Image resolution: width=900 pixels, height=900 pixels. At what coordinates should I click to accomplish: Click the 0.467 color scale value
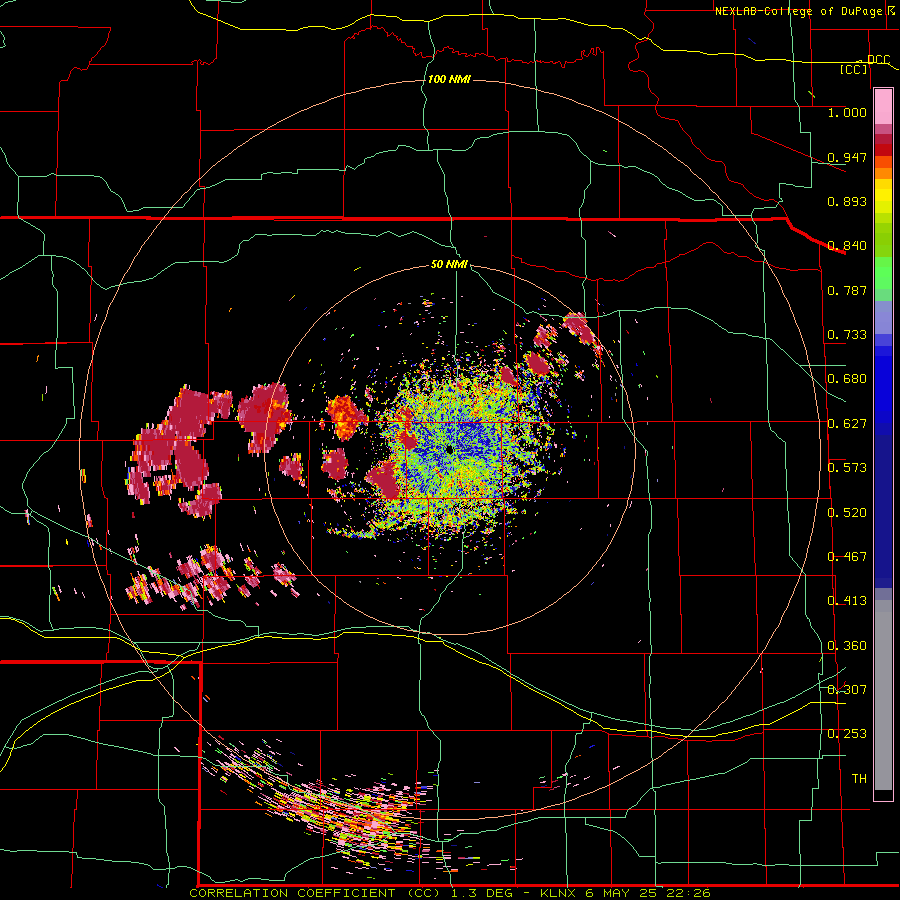[x=847, y=557]
